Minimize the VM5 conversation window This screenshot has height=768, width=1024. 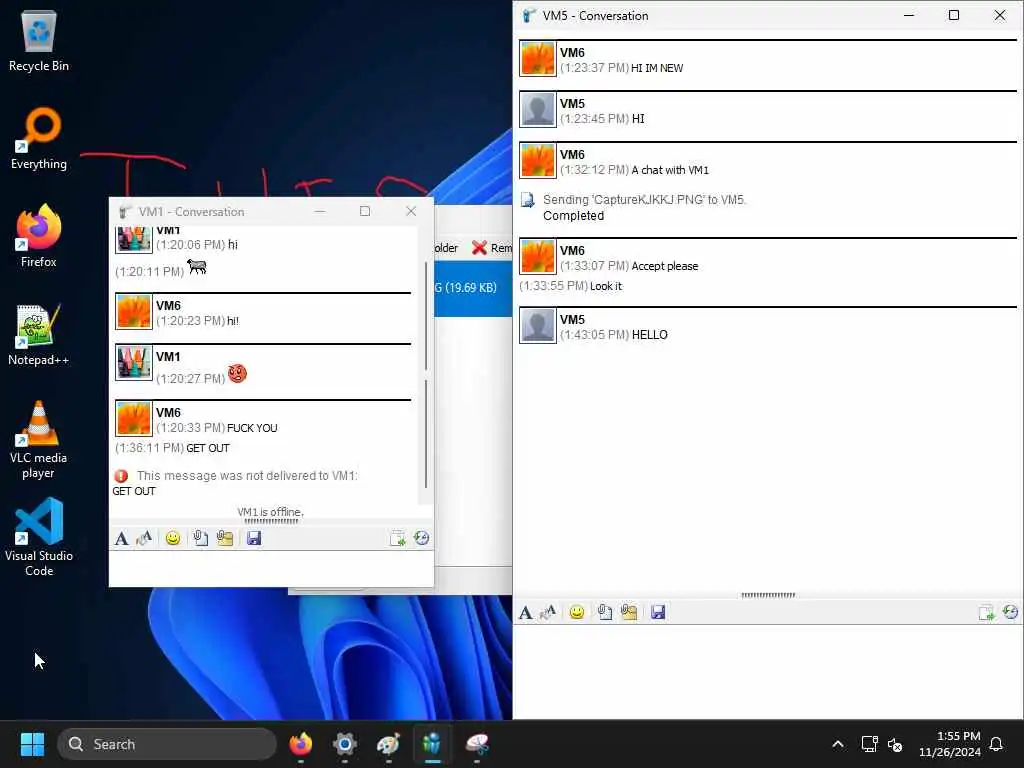click(x=908, y=15)
